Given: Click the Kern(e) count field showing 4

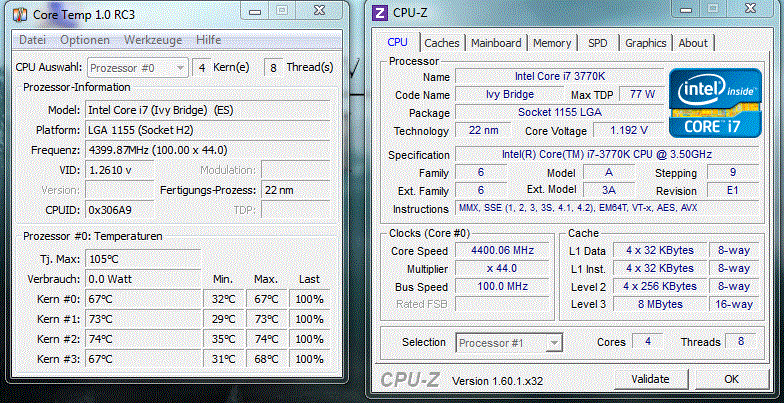Looking at the screenshot, I should pyautogui.click(x=202, y=68).
